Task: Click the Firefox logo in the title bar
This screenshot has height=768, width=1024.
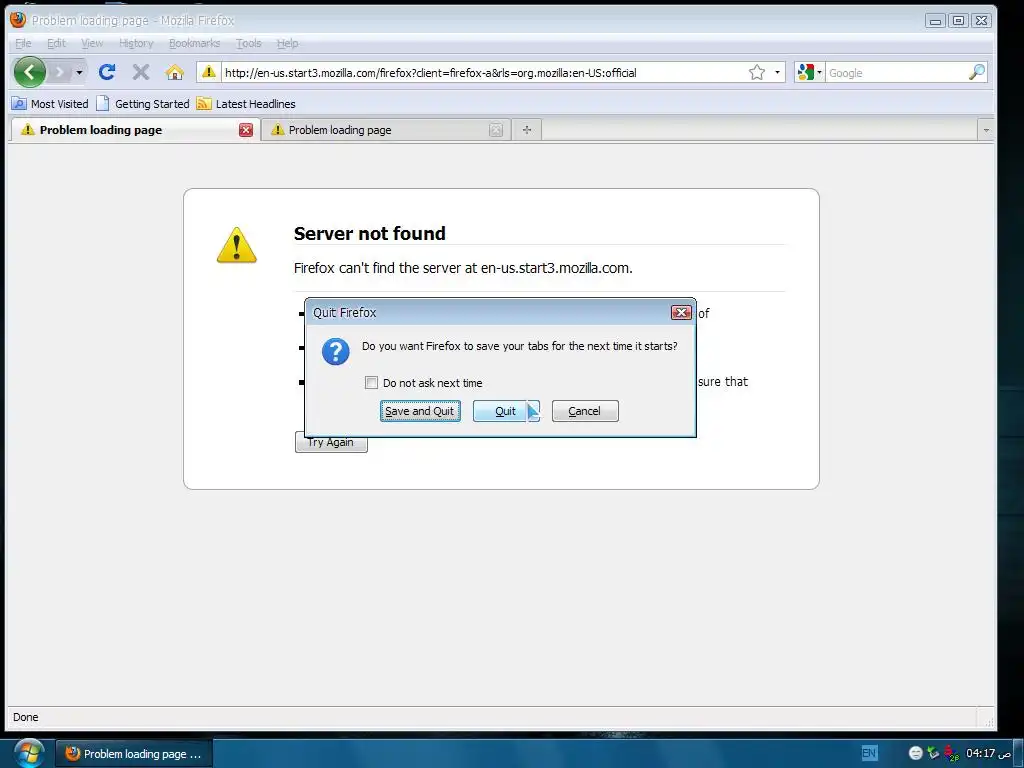Action: click(18, 20)
